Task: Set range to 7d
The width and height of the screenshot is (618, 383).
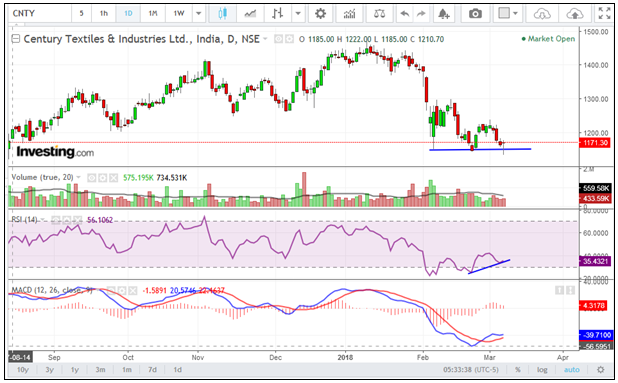Action: pos(152,370)
